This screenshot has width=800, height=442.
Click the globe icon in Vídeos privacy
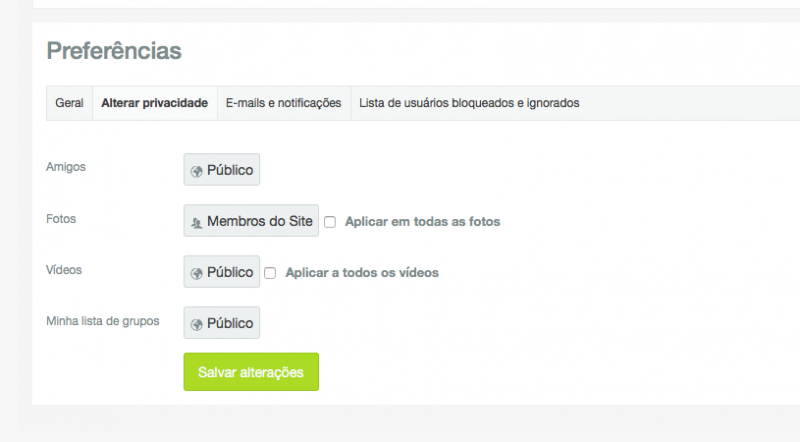(196, 274)
